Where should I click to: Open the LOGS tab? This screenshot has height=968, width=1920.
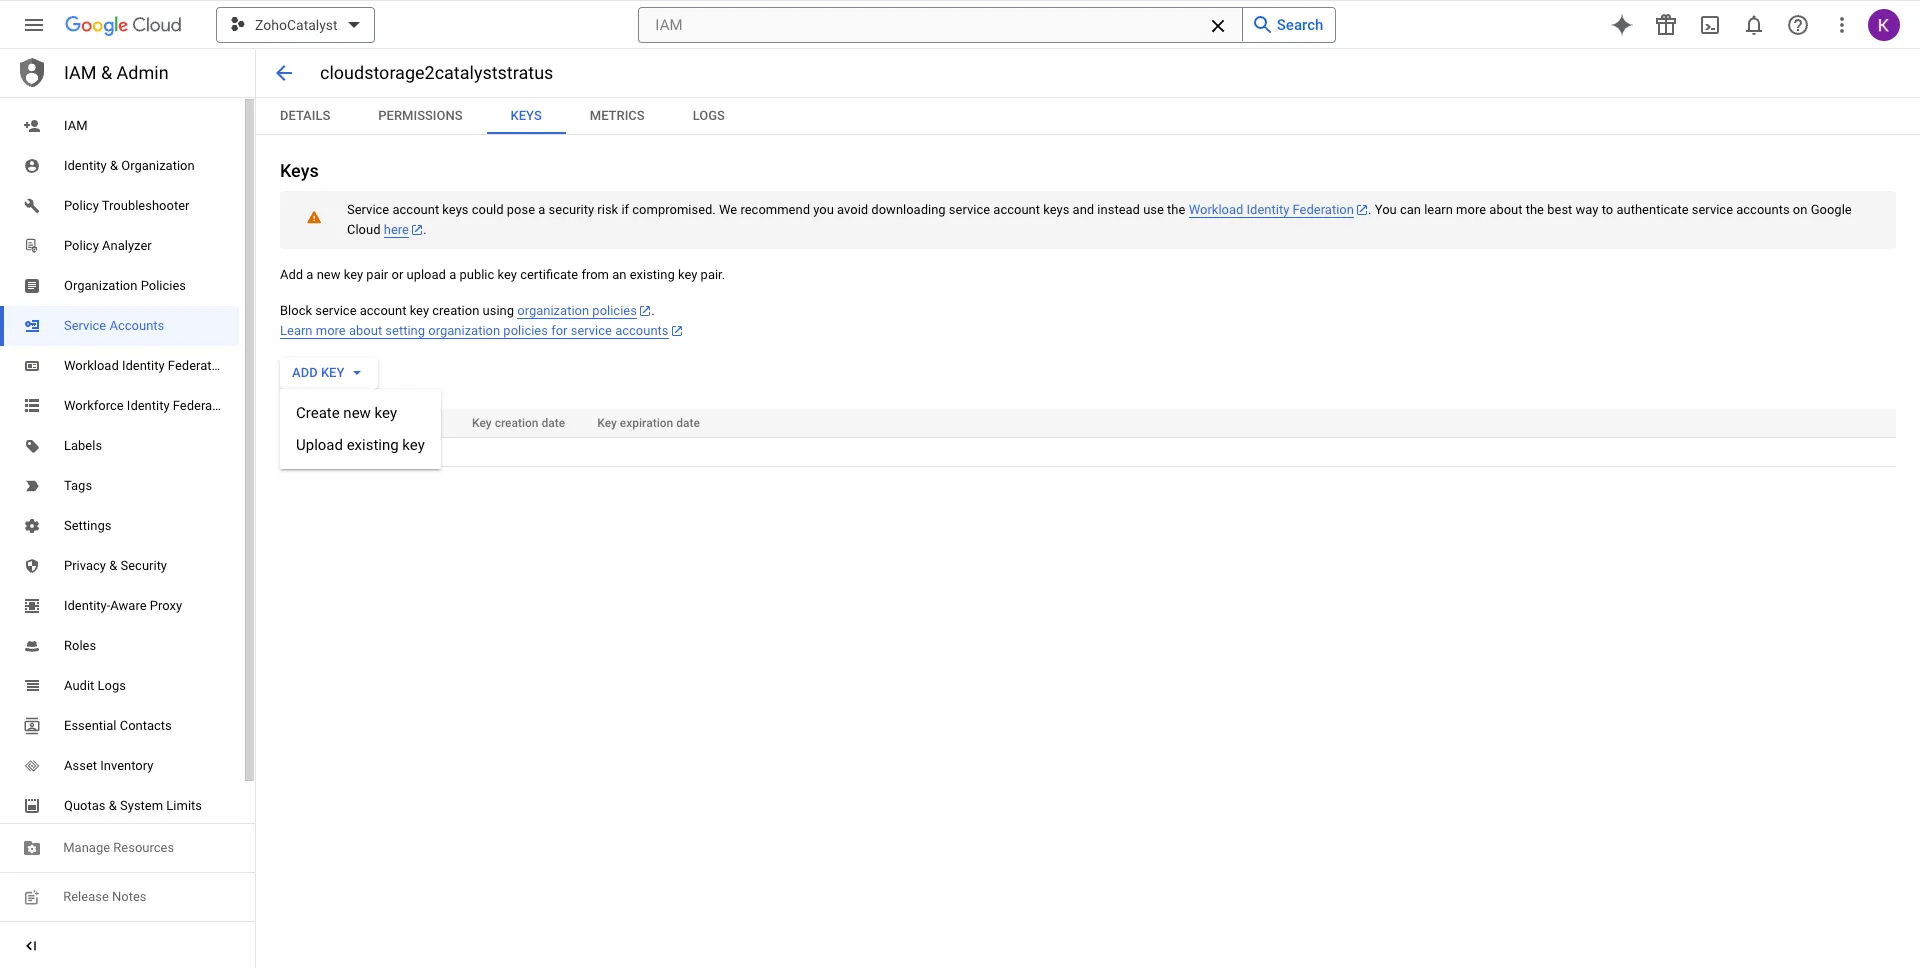(x=709, y=116)
